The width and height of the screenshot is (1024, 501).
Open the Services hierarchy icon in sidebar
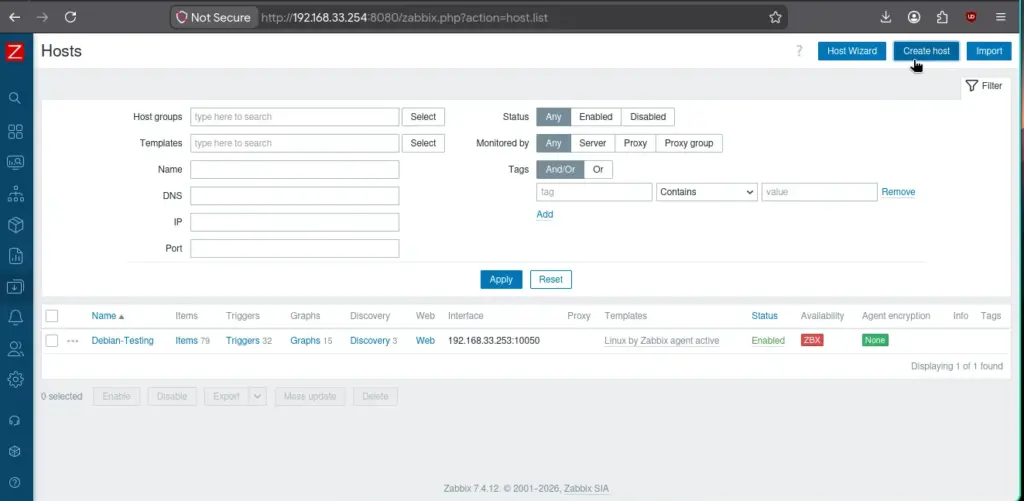click(x=15, y=193)
